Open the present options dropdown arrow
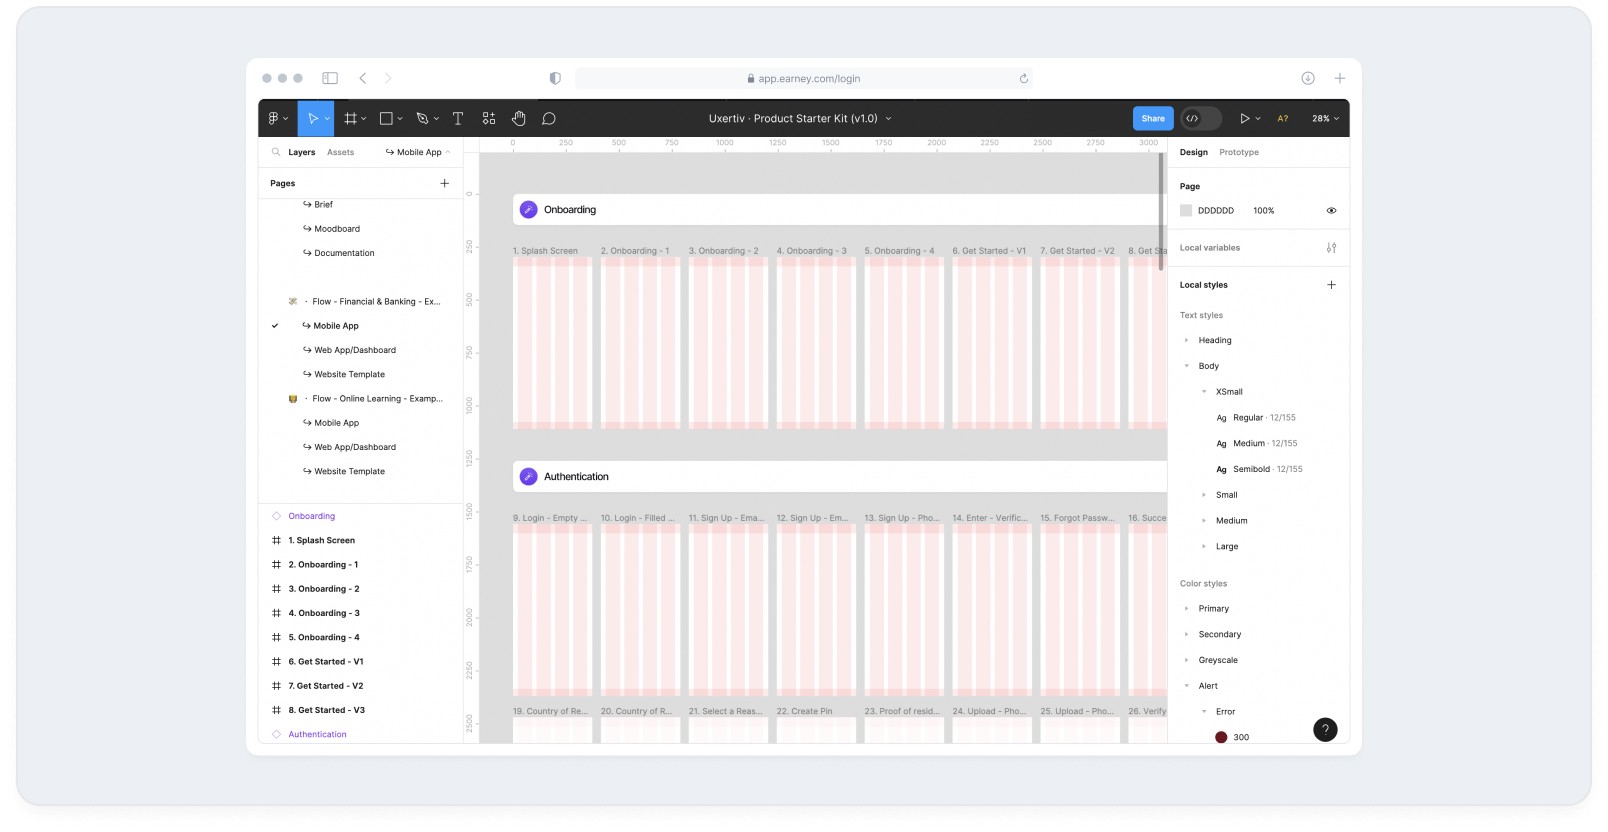Viewport: 1608px width, 832px height. click(1258, 118)
